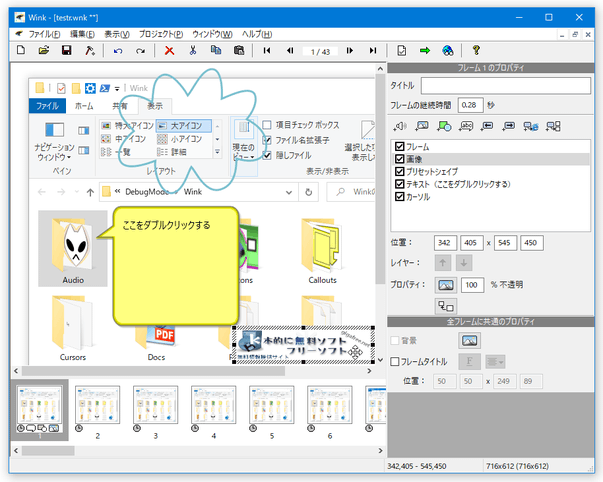Select the frame 6 thumbnail
Image resolution: width=603 pixels, height=482 pixels.
pyautogui.click(x=330, y=405)
